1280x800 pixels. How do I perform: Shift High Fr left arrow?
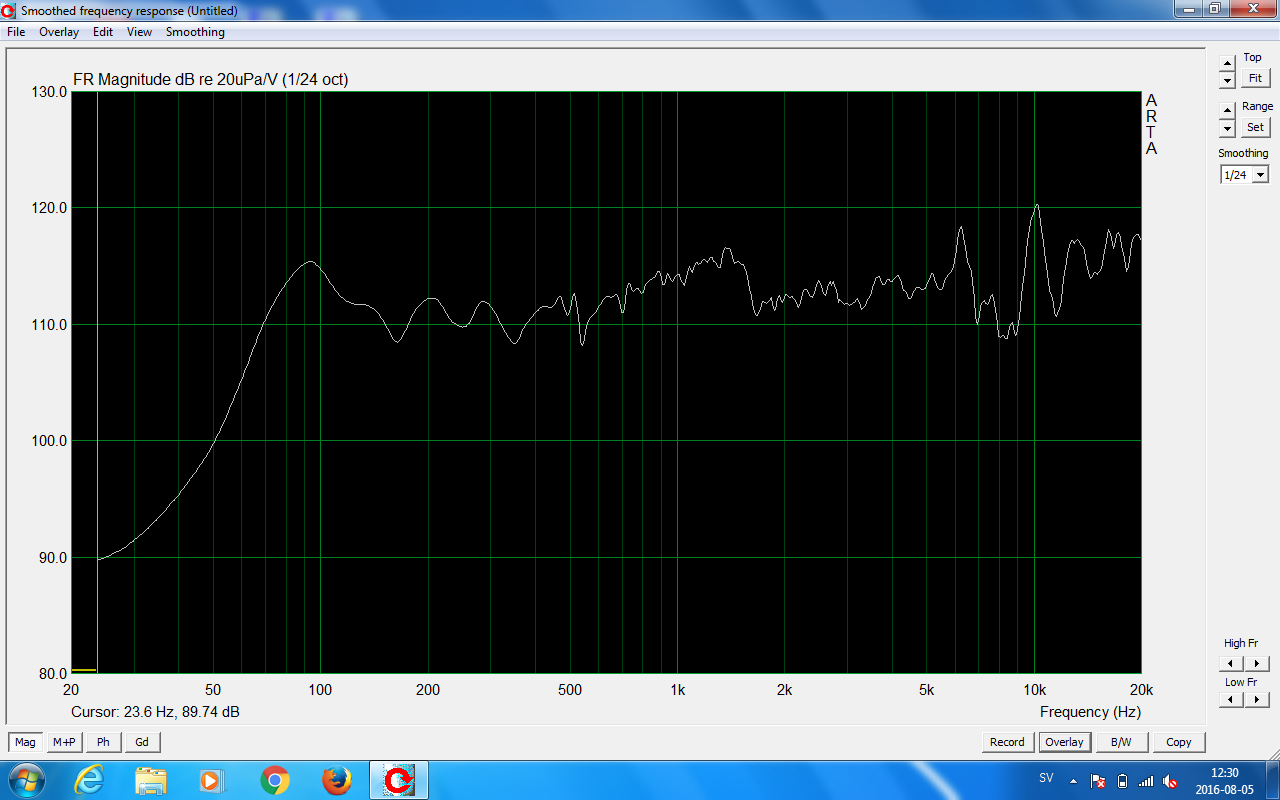click(1231, 663)
